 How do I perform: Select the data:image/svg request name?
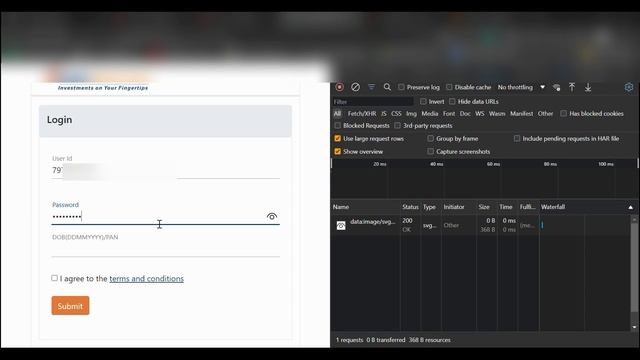click(x=373, y=222)
